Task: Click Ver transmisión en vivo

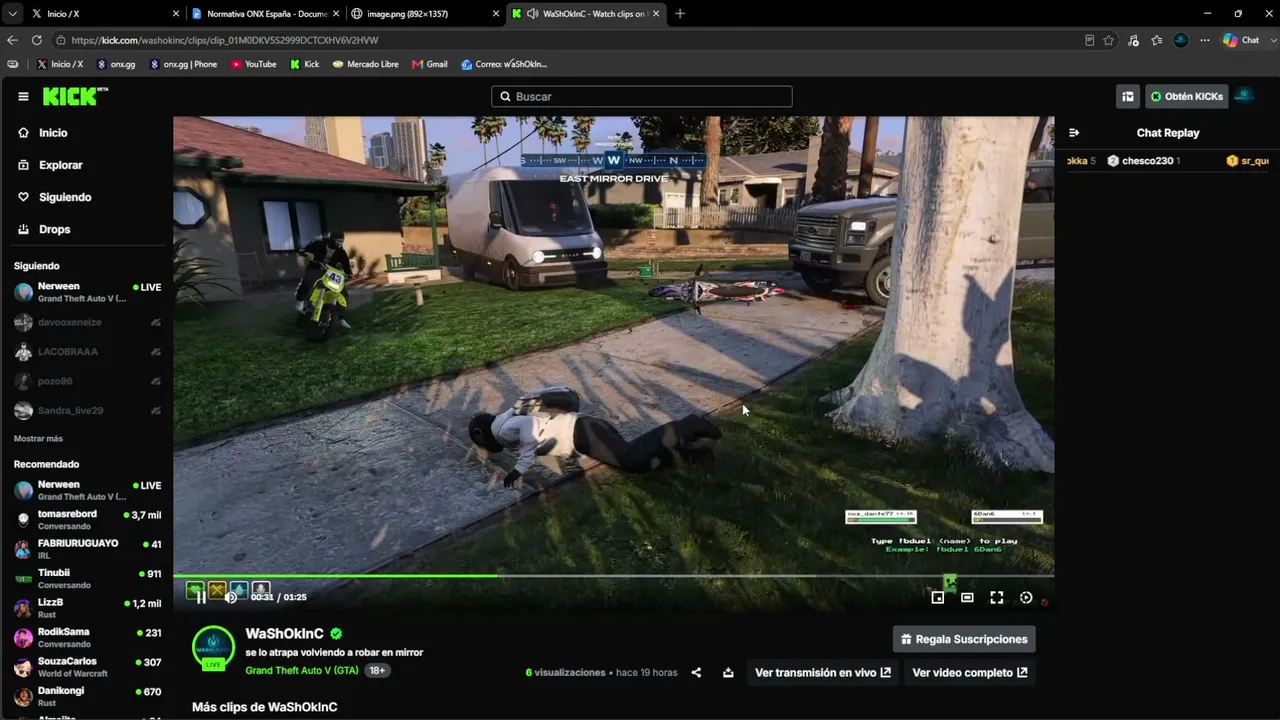Action: tap(823, 672)
